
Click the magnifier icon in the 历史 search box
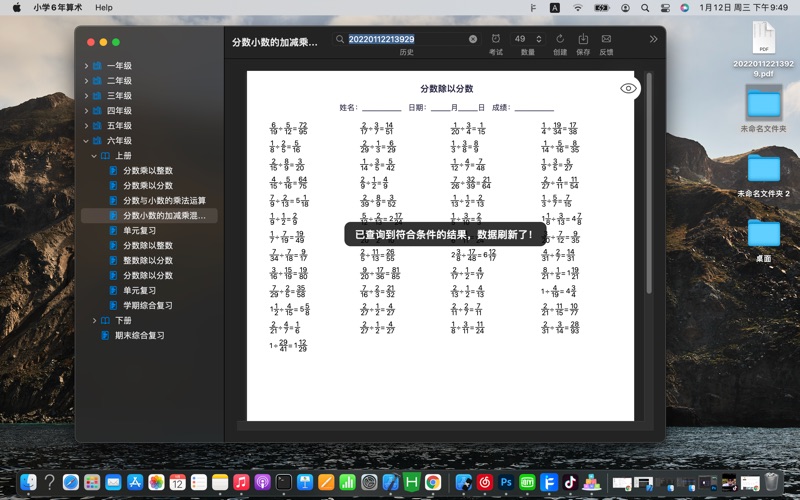[340, 39]
